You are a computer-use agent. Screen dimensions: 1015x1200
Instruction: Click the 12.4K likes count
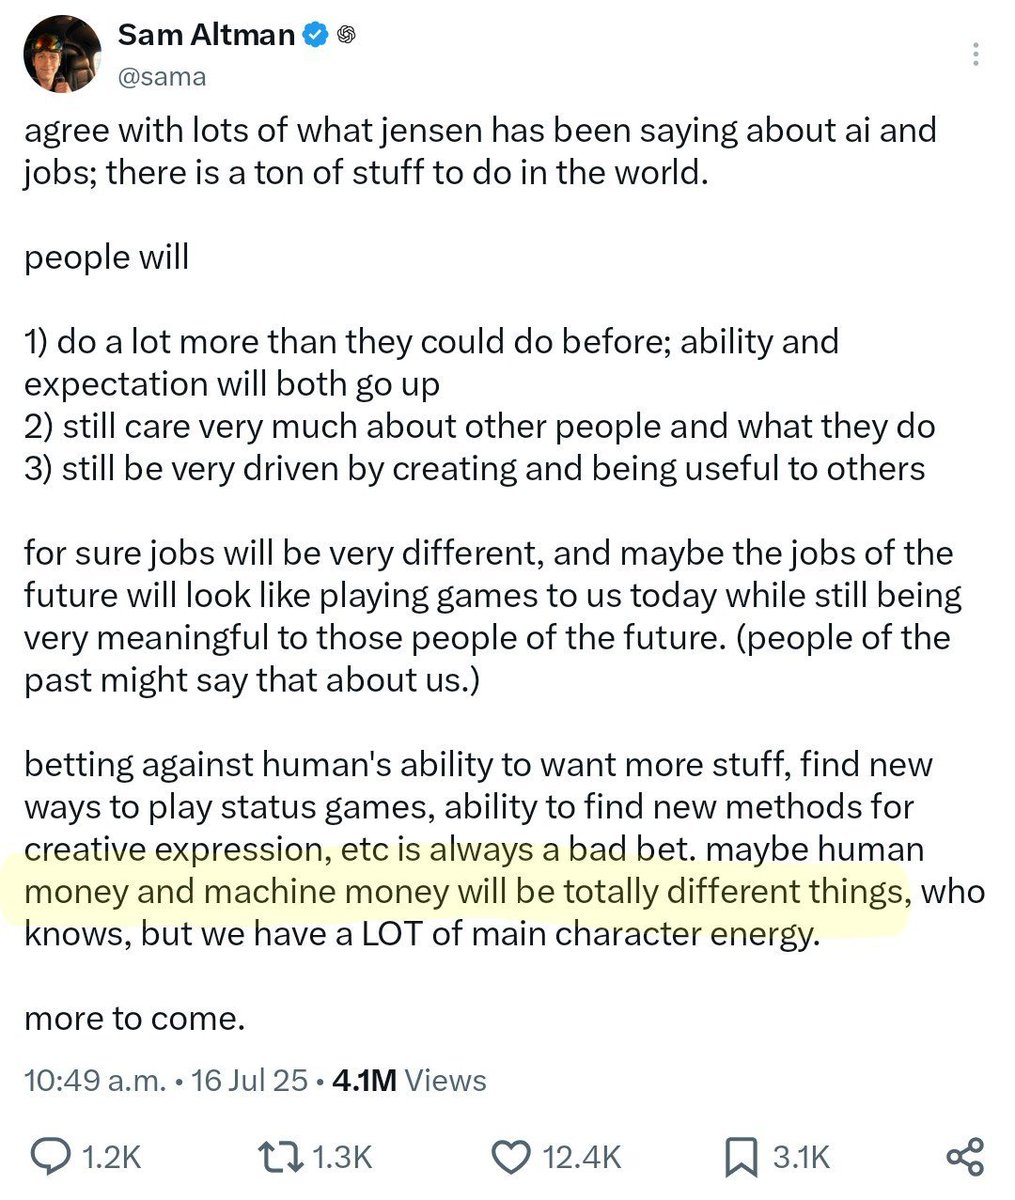(x=582, y=1158)
